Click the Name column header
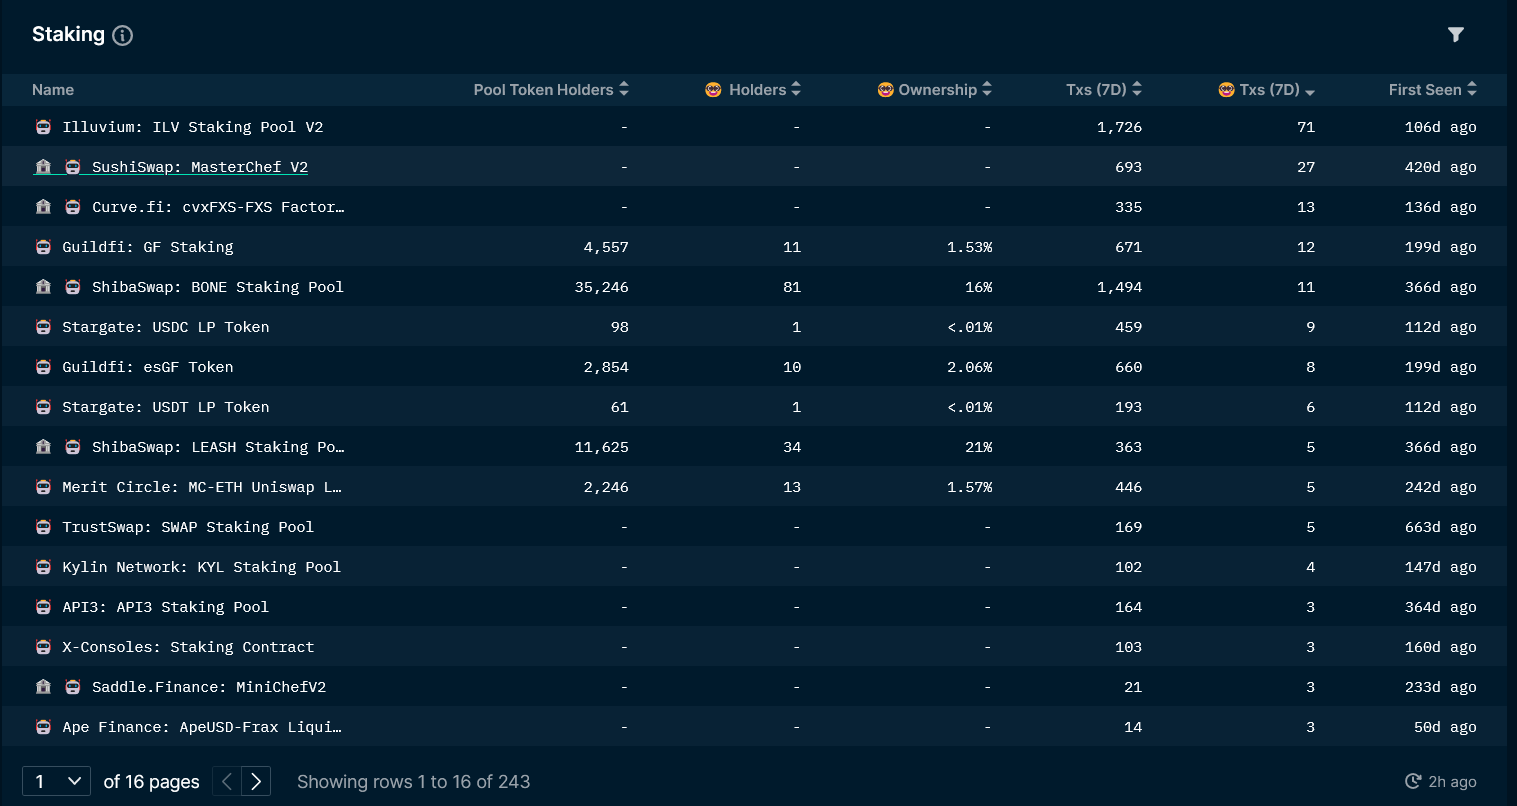The height and width of the screenshot is (806, 1517). pyautogui.click(x=53, y=90)
